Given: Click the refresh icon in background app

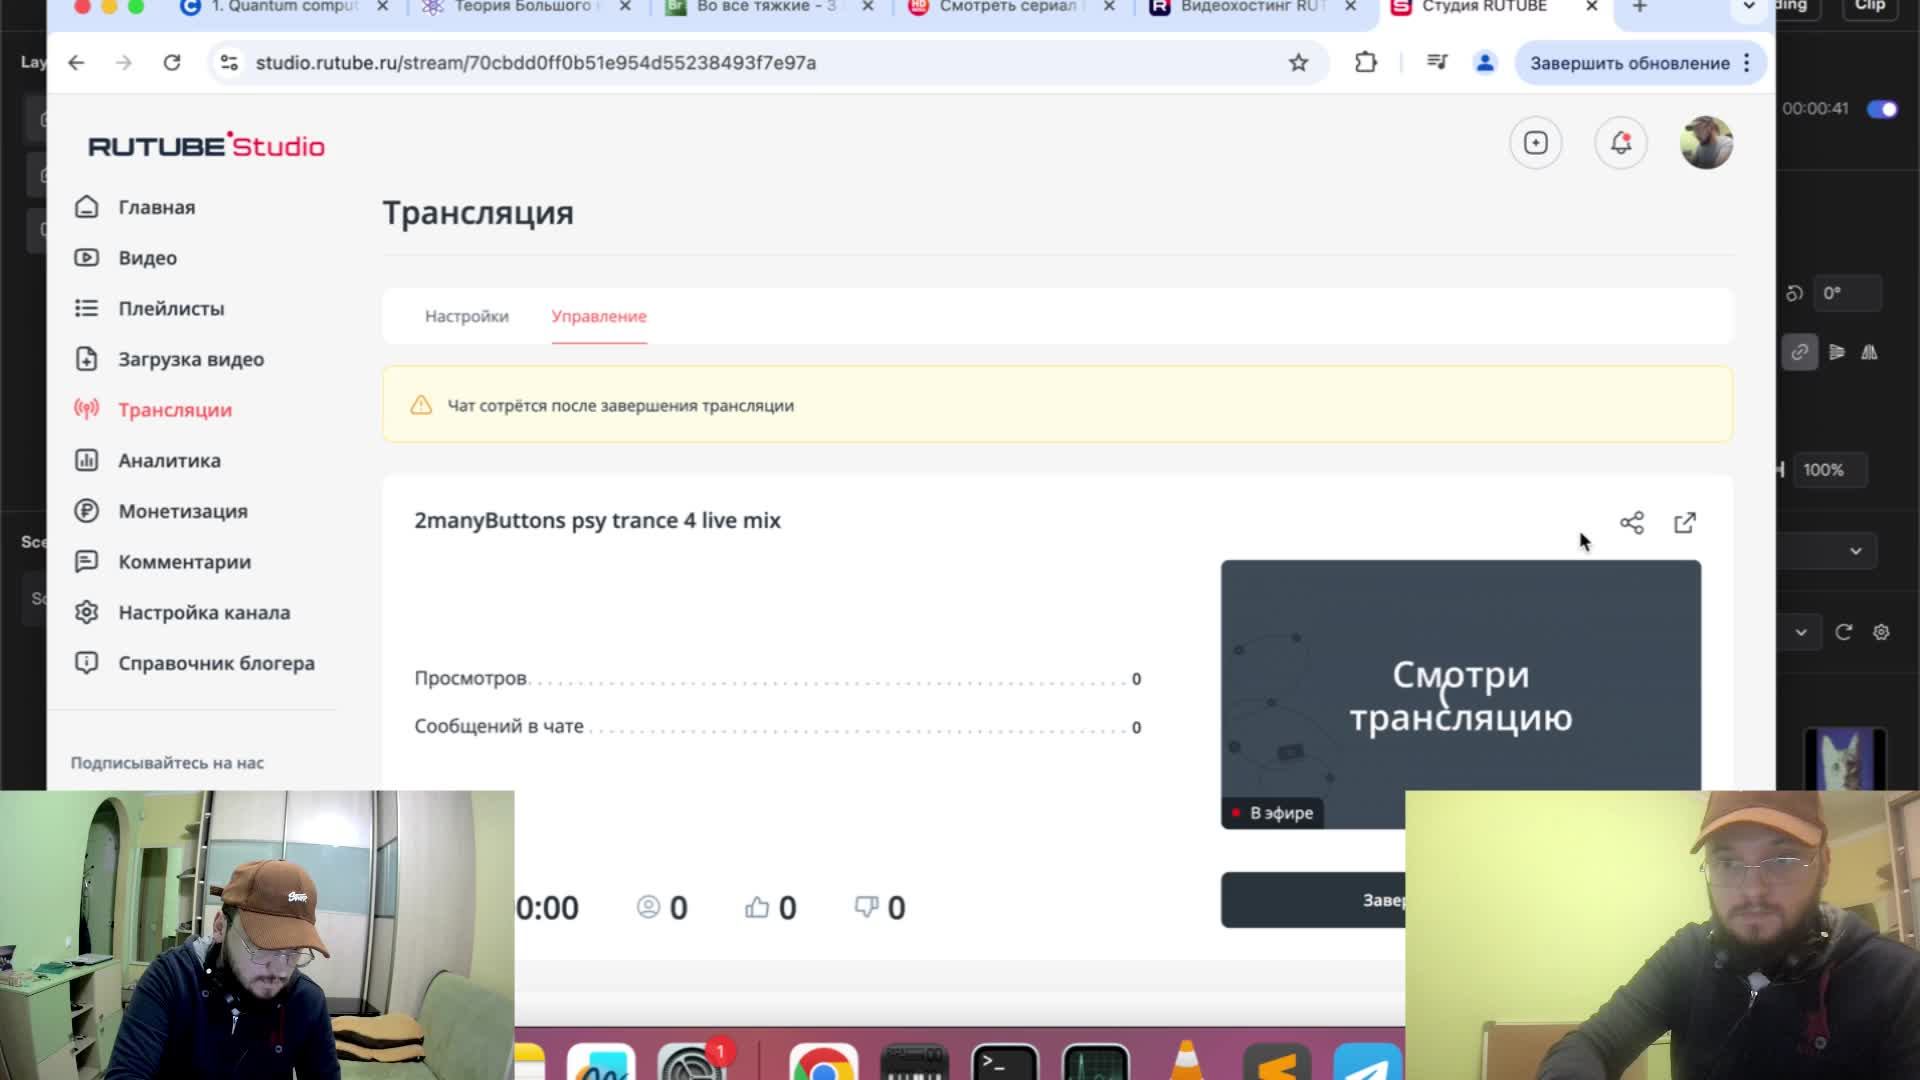Looking at the screenshot, I should [1844, 632].
